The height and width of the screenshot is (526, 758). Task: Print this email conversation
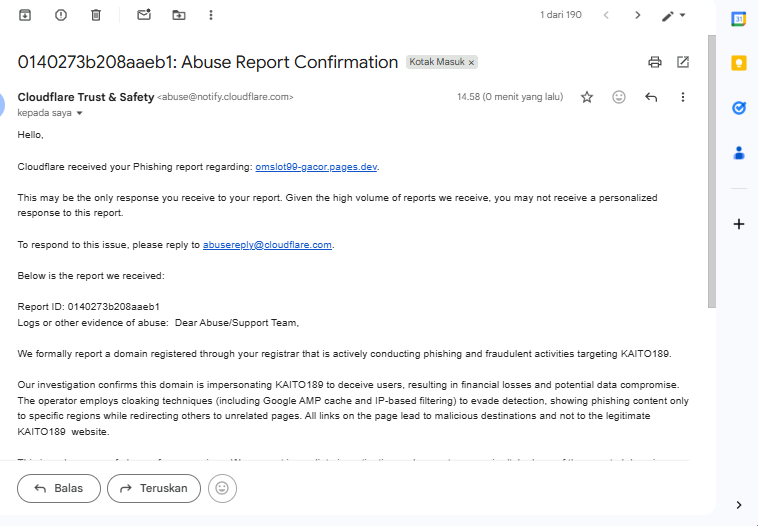point(655,62)
